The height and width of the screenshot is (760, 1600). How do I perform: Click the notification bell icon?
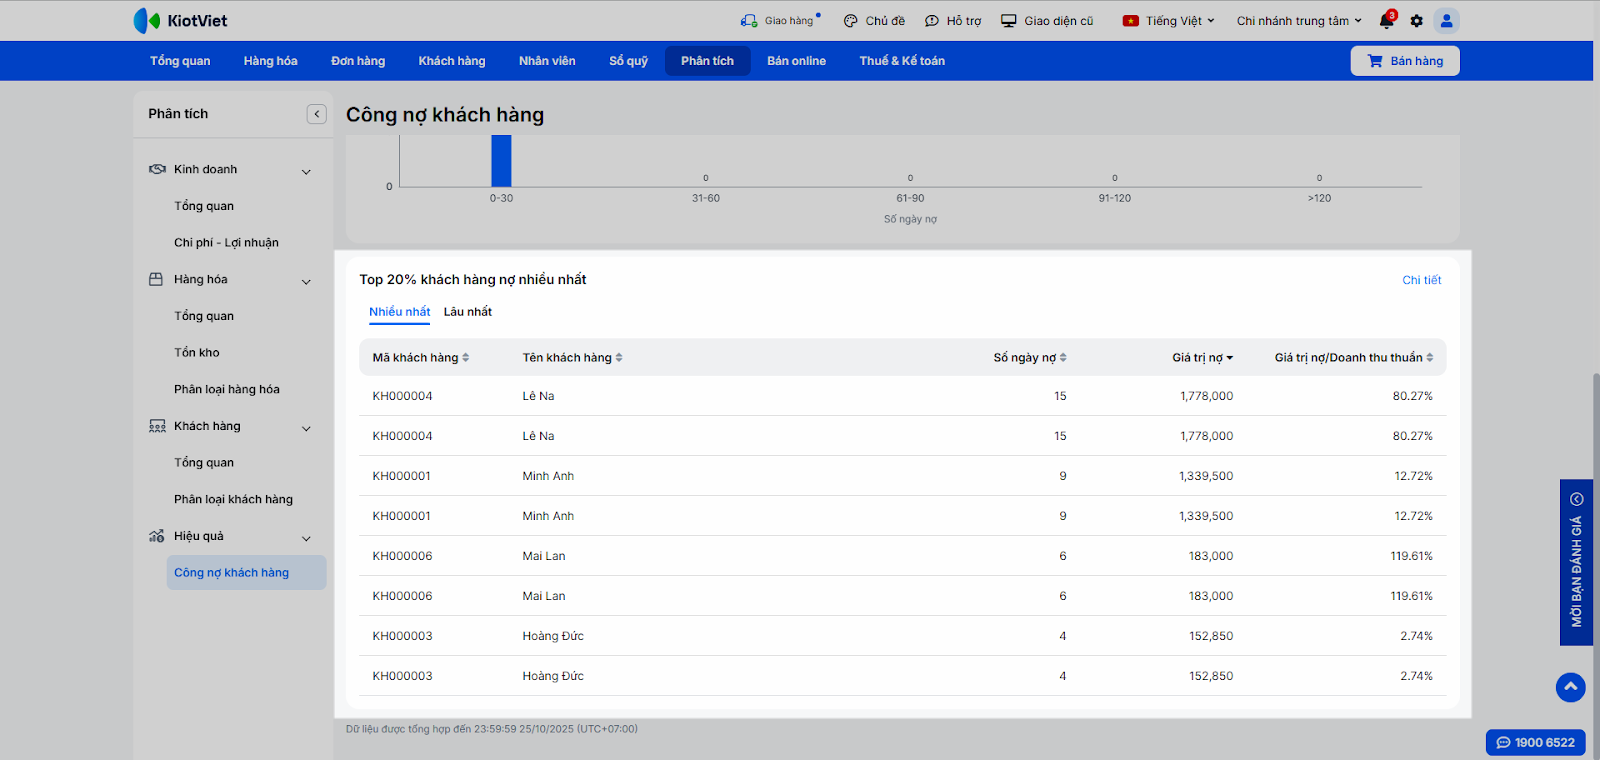point(1386,21)
